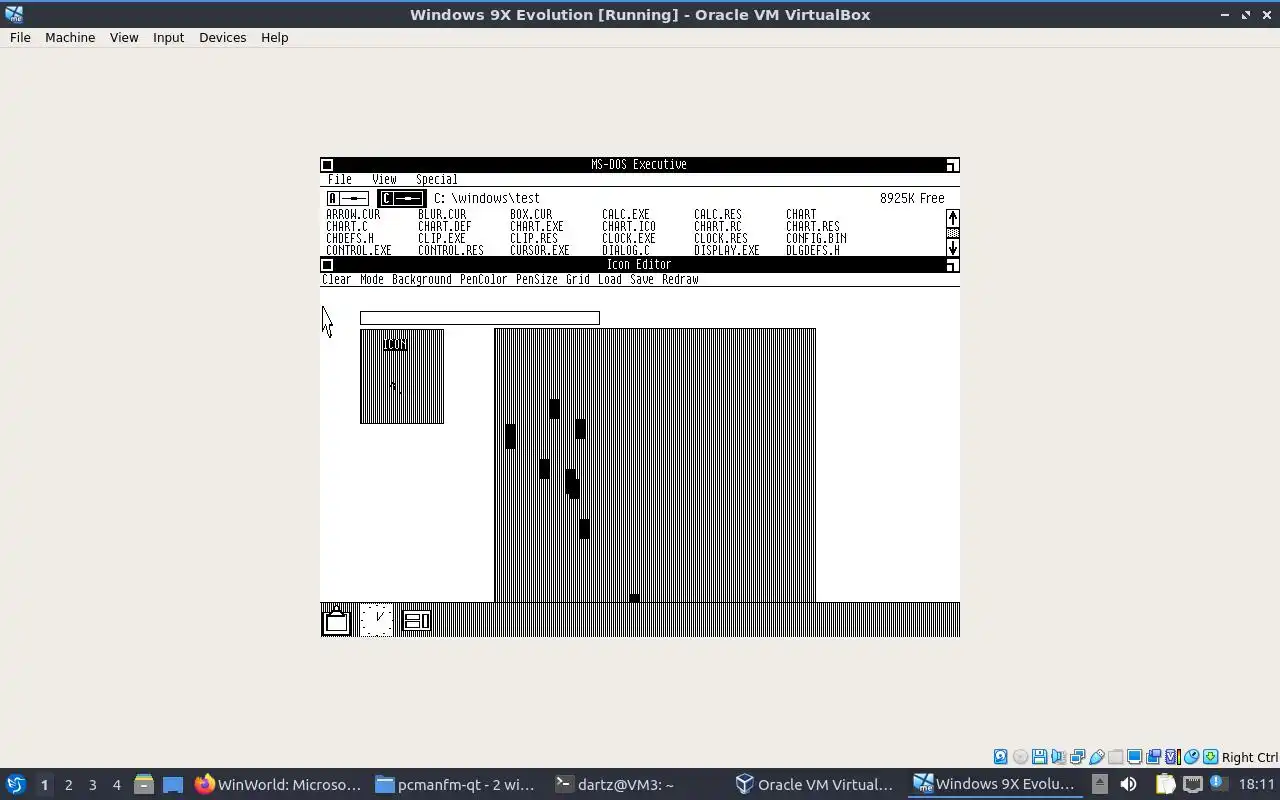
Task: Open PenSize menu in Icon Editor
Action: (537, 280)
